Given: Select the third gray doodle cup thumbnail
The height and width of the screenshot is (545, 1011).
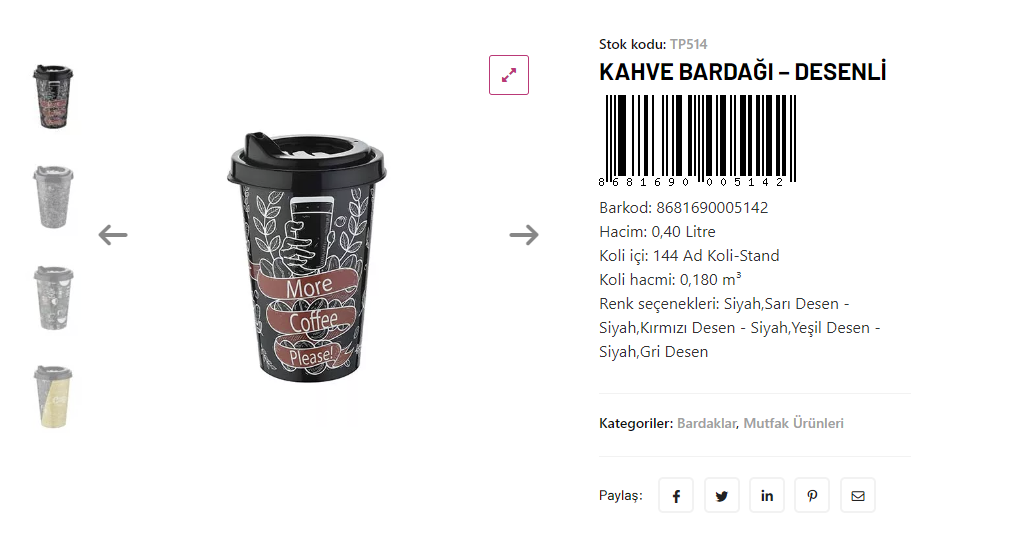Looking at the screenshot, I should point(53,297).
